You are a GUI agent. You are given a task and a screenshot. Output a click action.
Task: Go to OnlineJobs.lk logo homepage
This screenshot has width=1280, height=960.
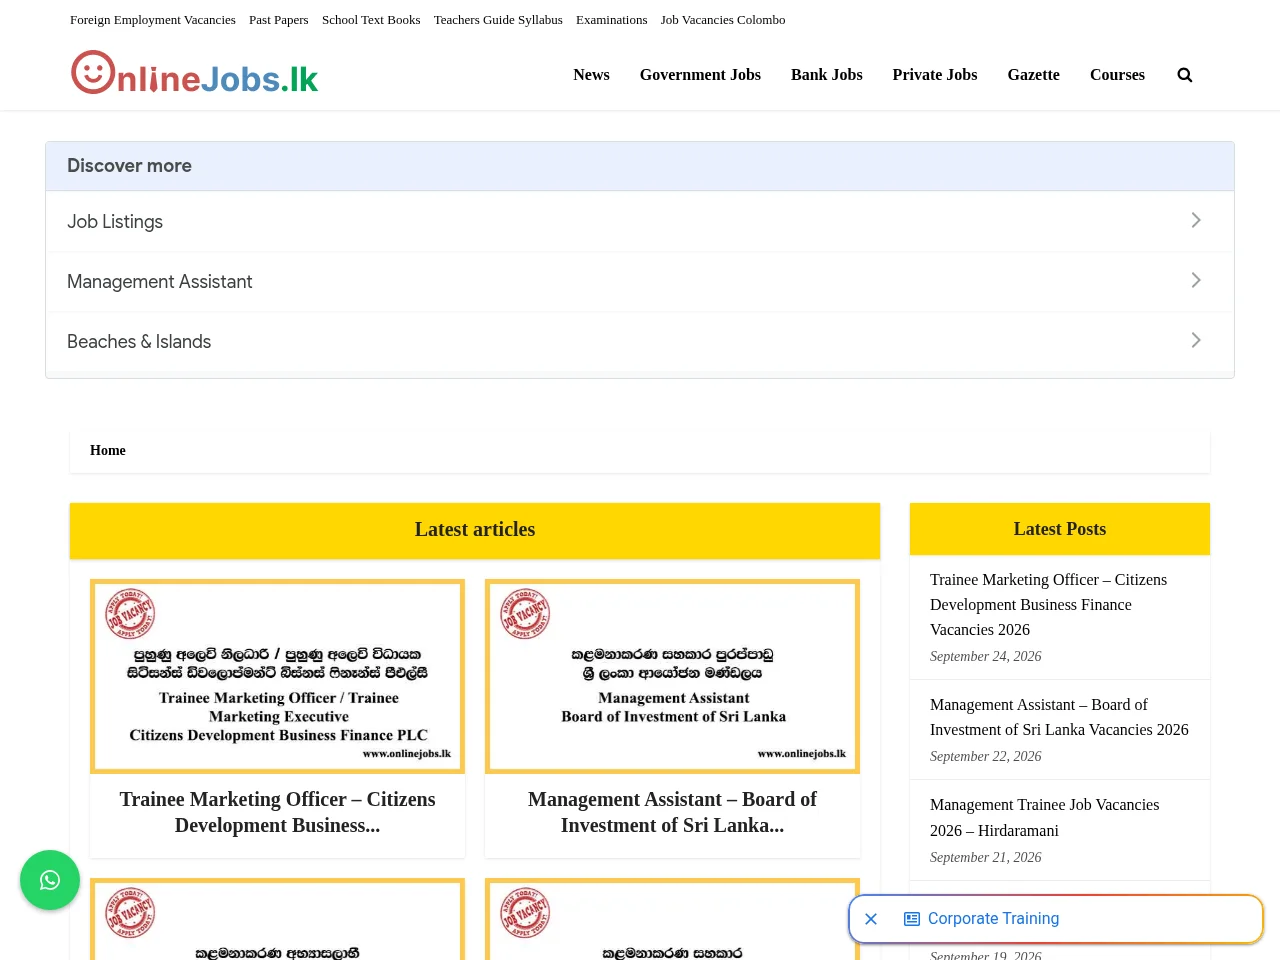[x=195, y=73]
